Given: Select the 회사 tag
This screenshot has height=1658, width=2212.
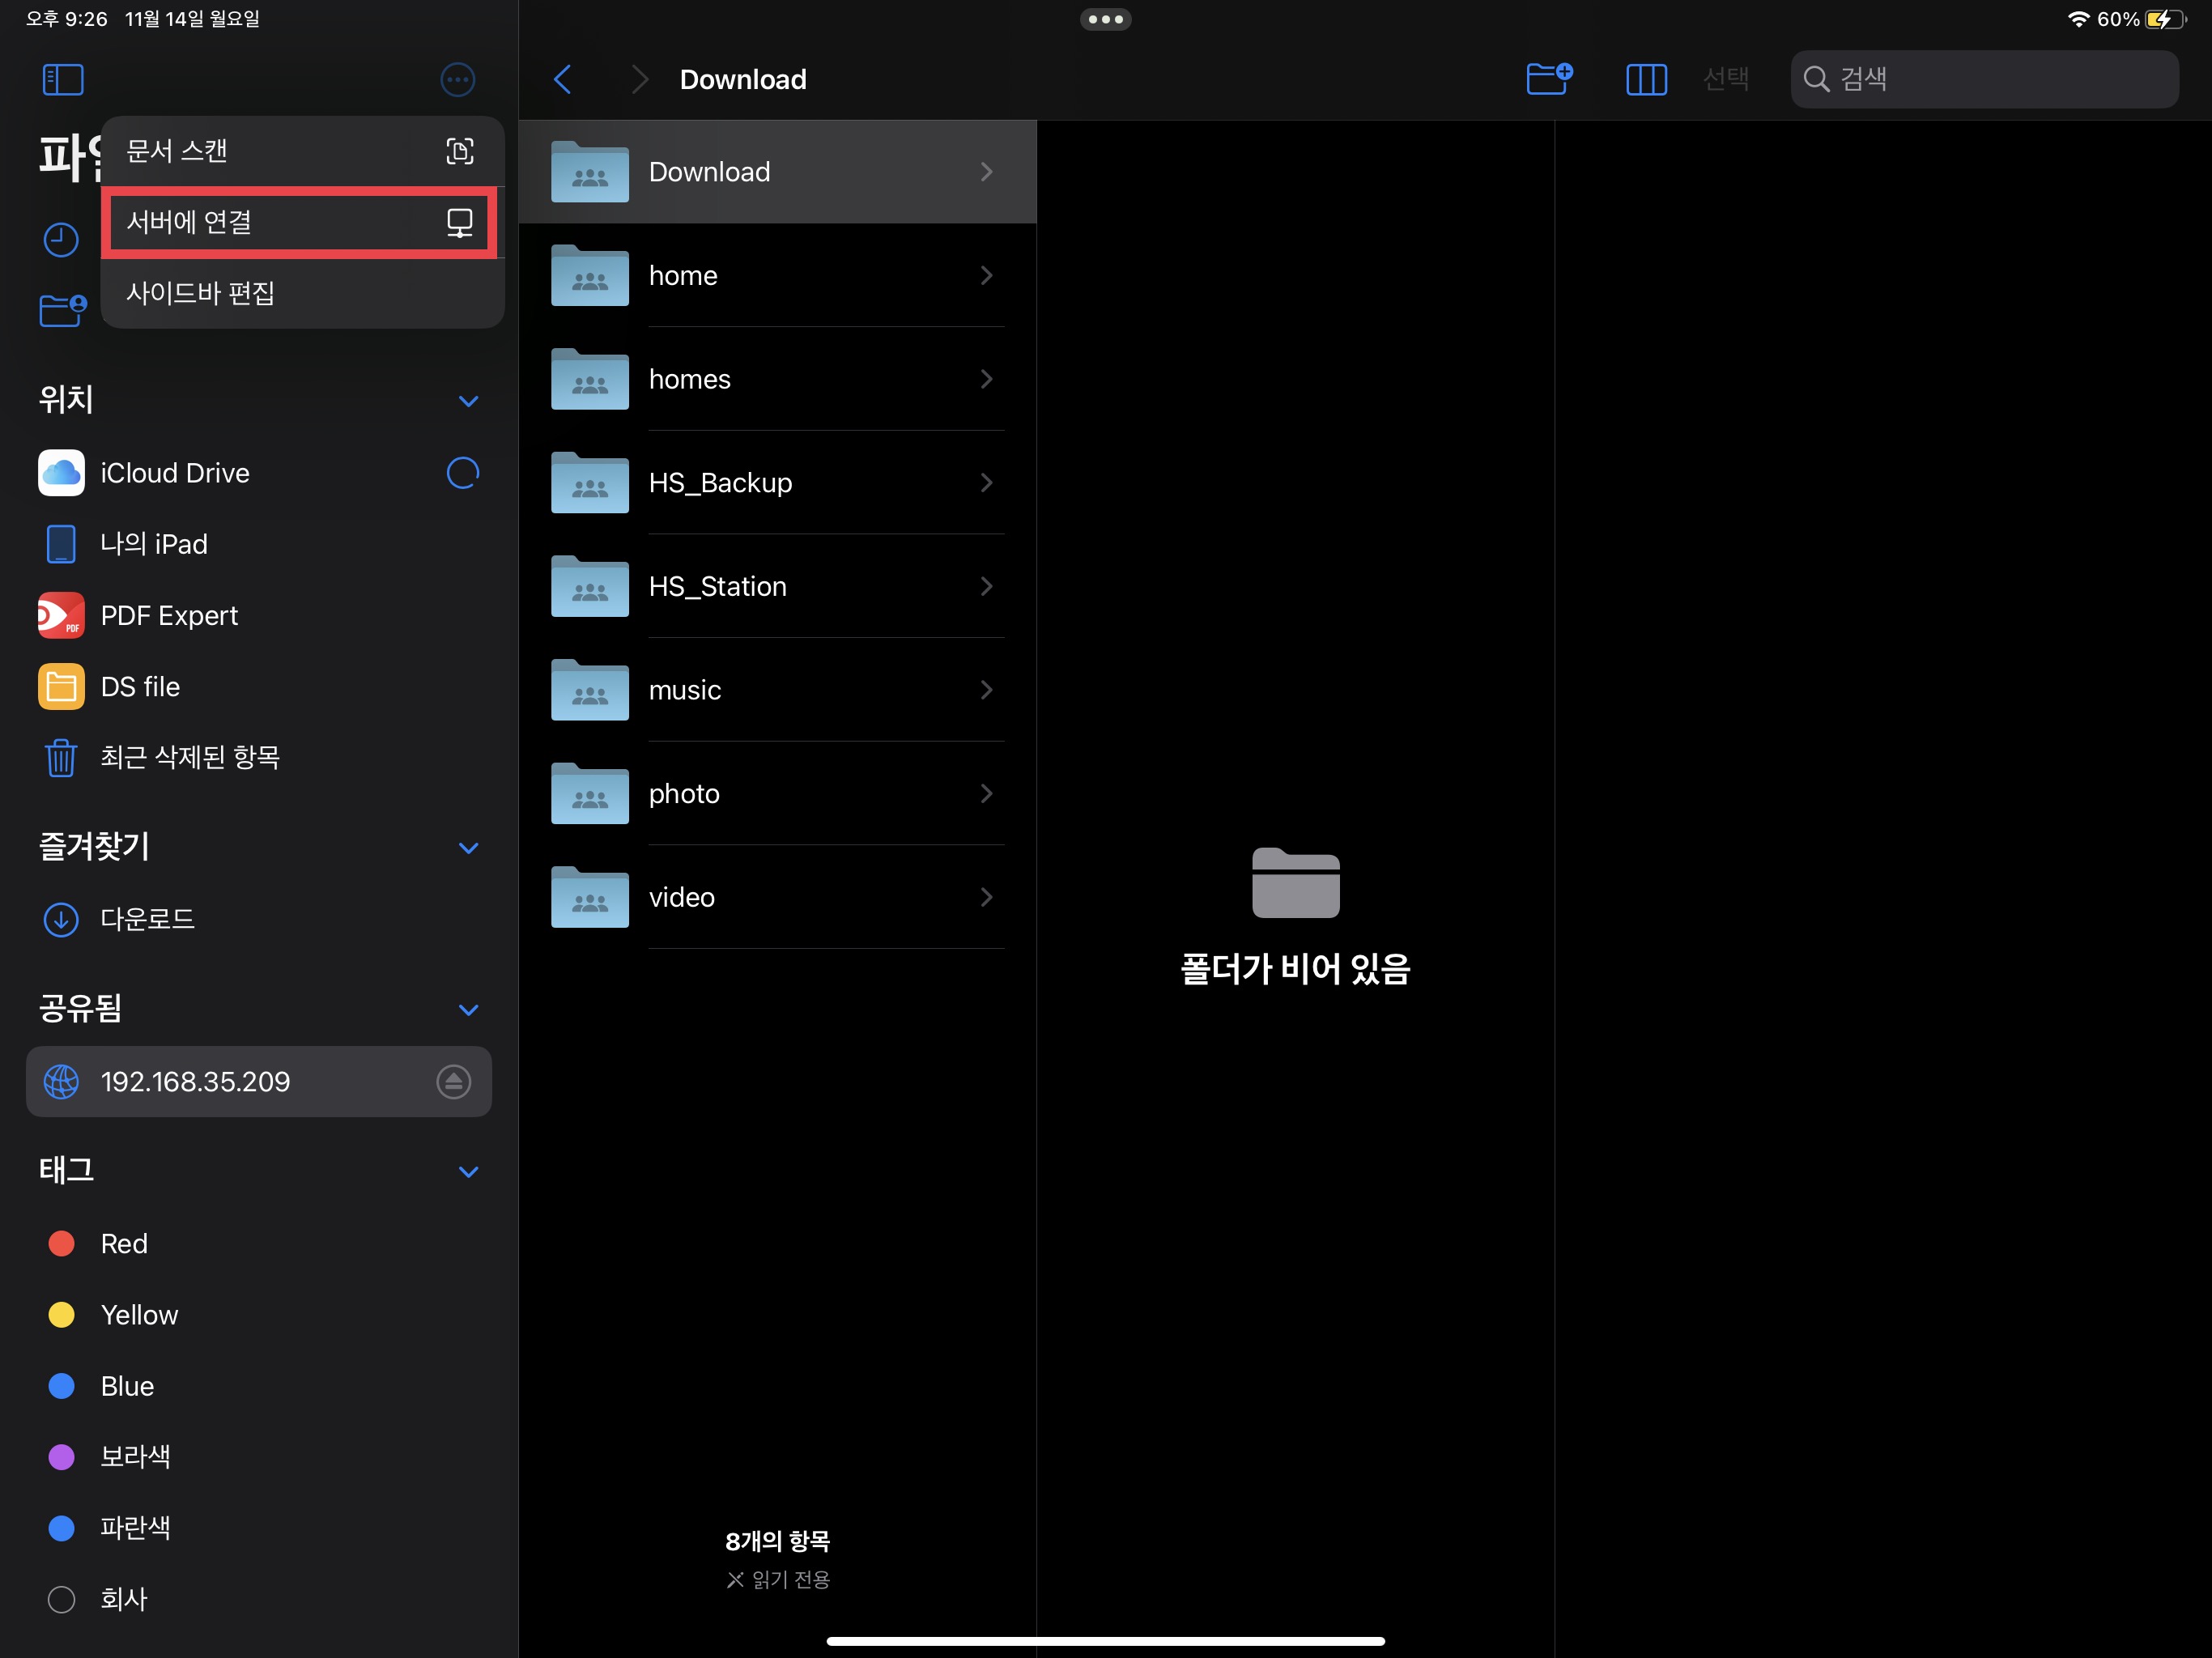Looking at the screenshot, I should [x=258, y=1599].
